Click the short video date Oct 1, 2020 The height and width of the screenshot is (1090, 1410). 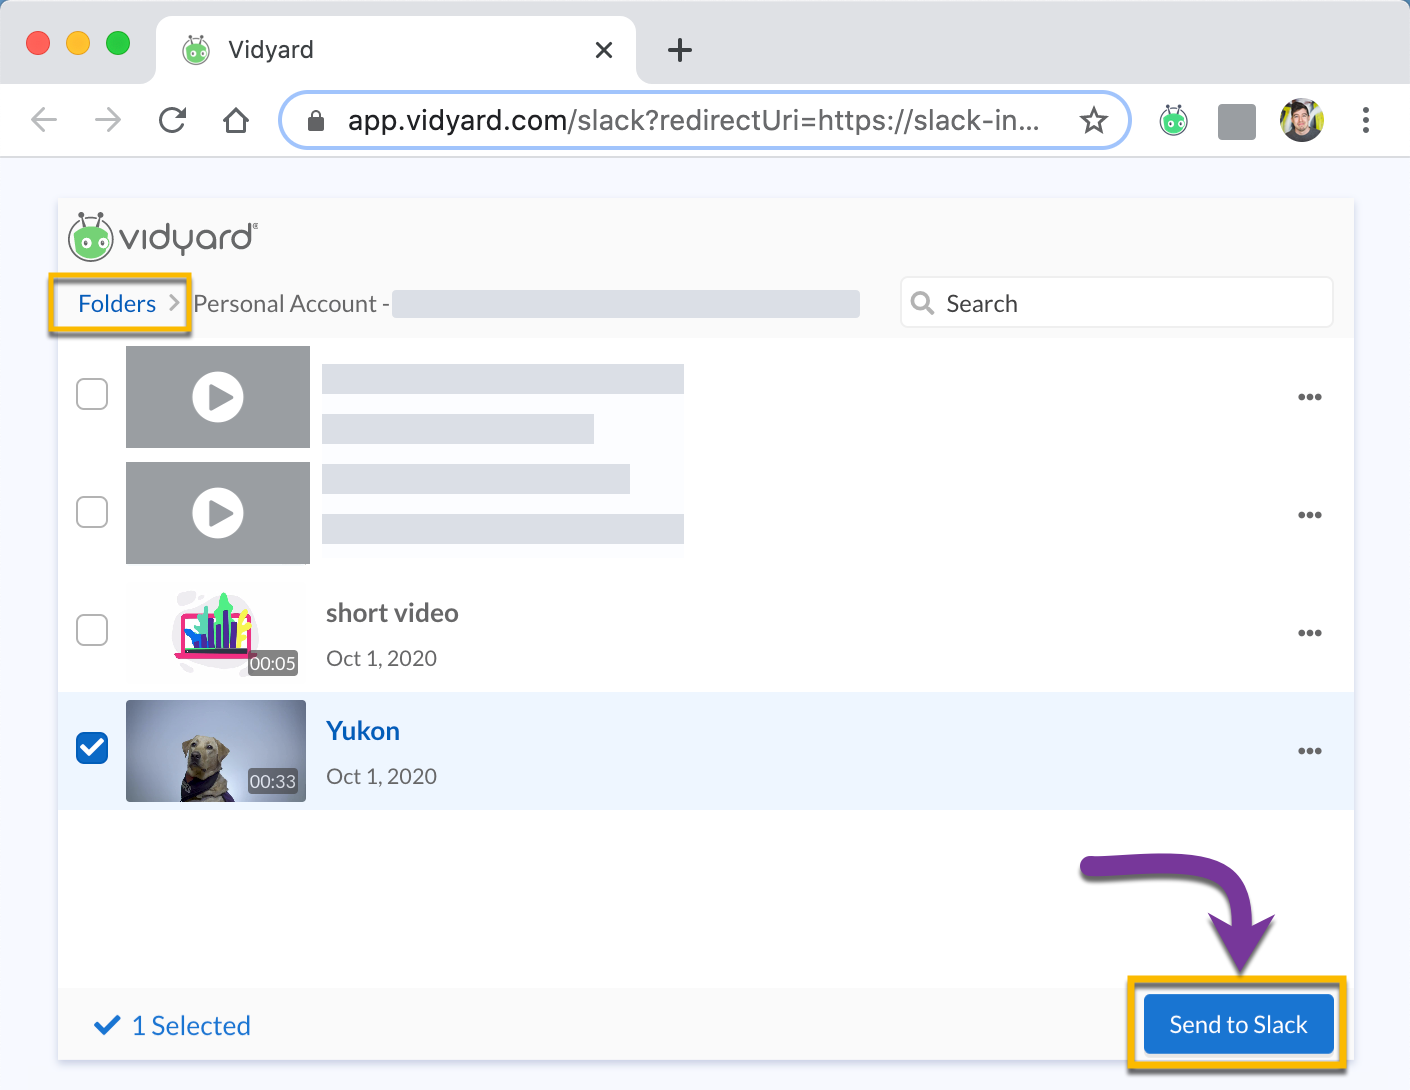tap(381, 659)
